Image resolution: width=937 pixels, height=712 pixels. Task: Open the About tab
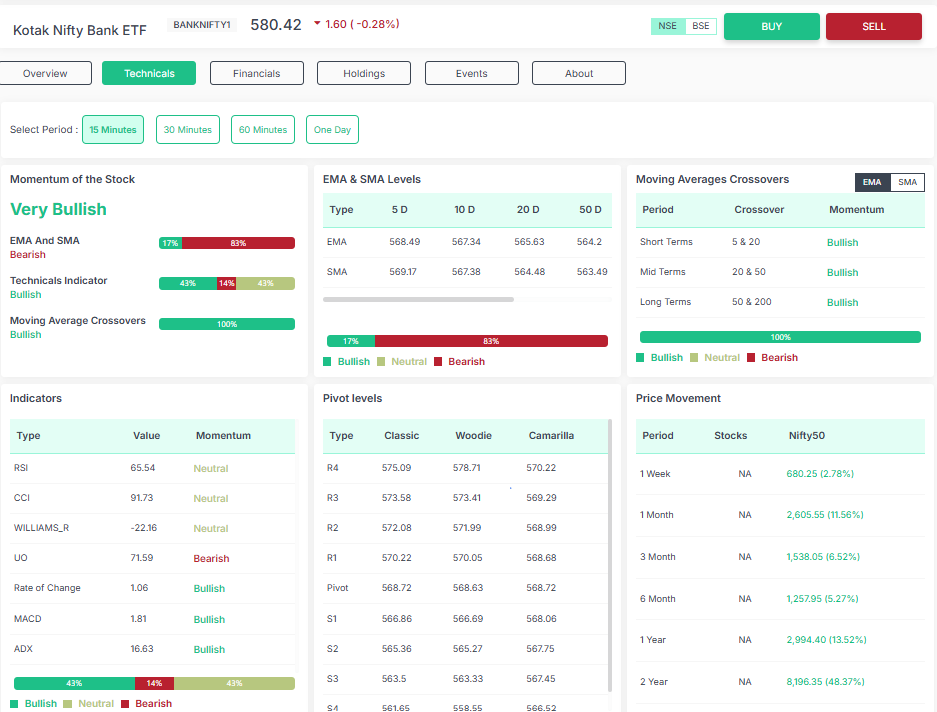(579, 73)
